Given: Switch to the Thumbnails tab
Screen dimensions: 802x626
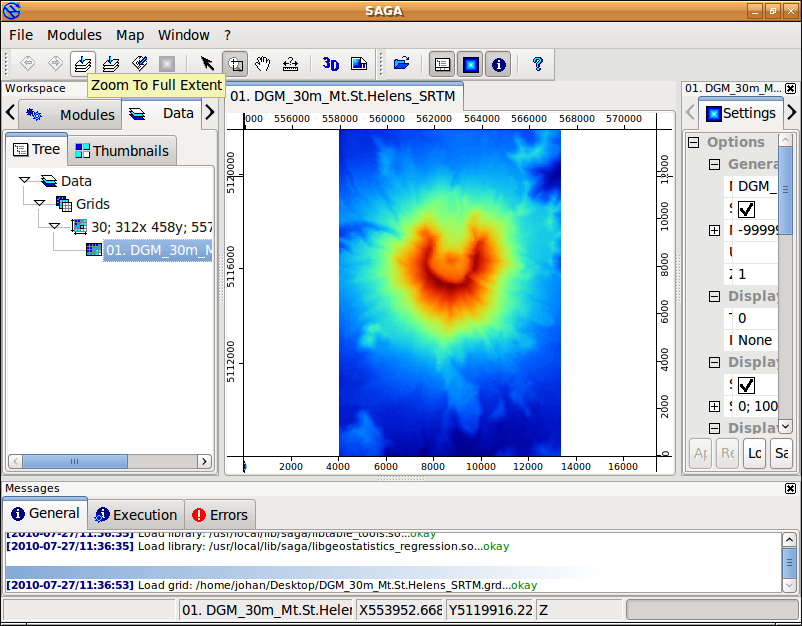Looking at the screenshot, I should pos(120,151).
